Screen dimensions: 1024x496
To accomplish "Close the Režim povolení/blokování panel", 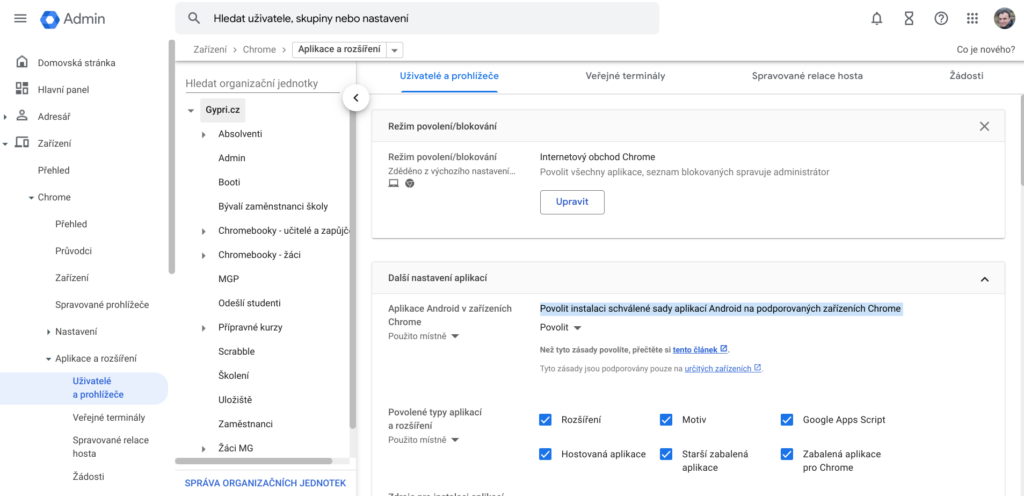I will tap(984, 126).
